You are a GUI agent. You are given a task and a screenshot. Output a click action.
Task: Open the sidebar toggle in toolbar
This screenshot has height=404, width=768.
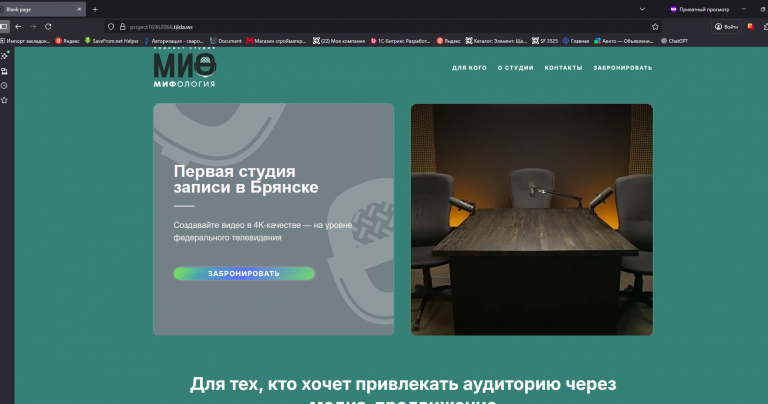3,27
